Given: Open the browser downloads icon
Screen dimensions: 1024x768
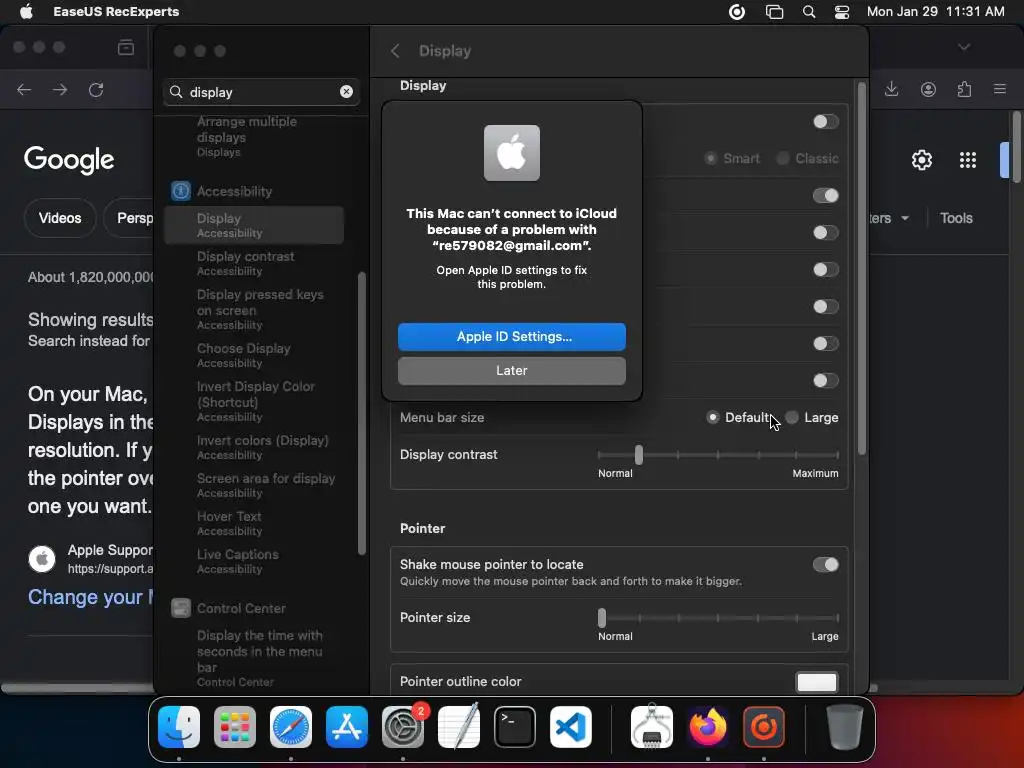Looking at the screenshot, I should click(x=891, y=89).
